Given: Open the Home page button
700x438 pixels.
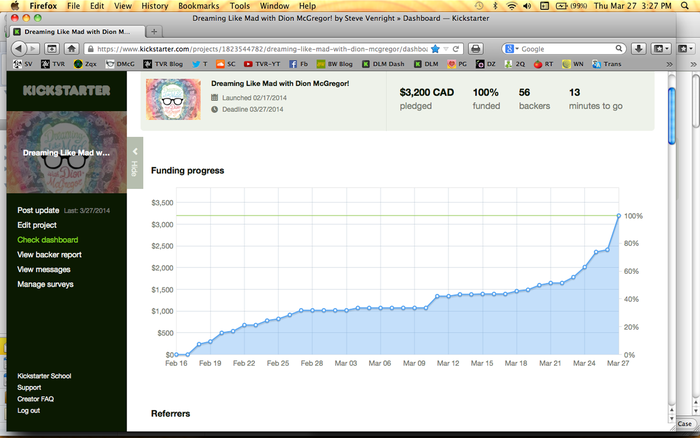Looking at the screenshot, I should pyautogui.click(x=71, y=49).
